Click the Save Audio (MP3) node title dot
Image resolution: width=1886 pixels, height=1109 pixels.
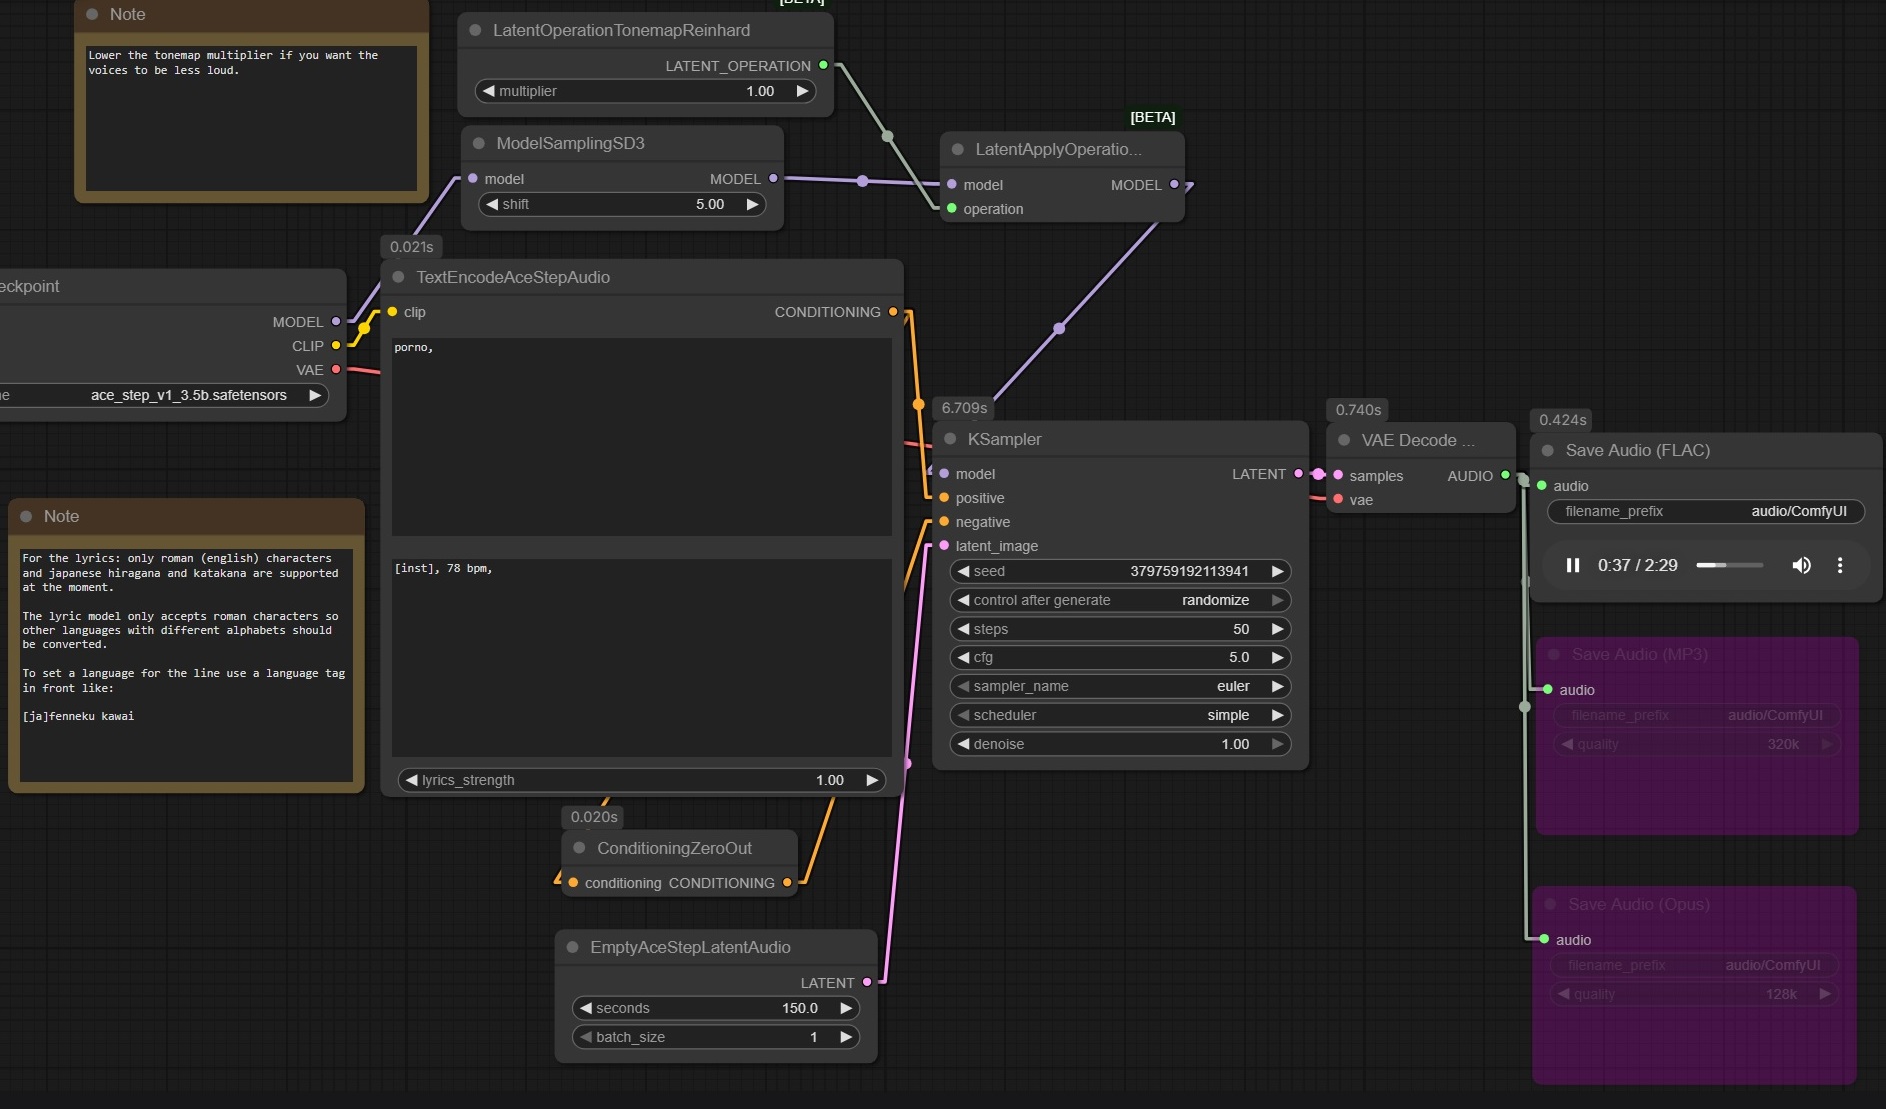1554,654
